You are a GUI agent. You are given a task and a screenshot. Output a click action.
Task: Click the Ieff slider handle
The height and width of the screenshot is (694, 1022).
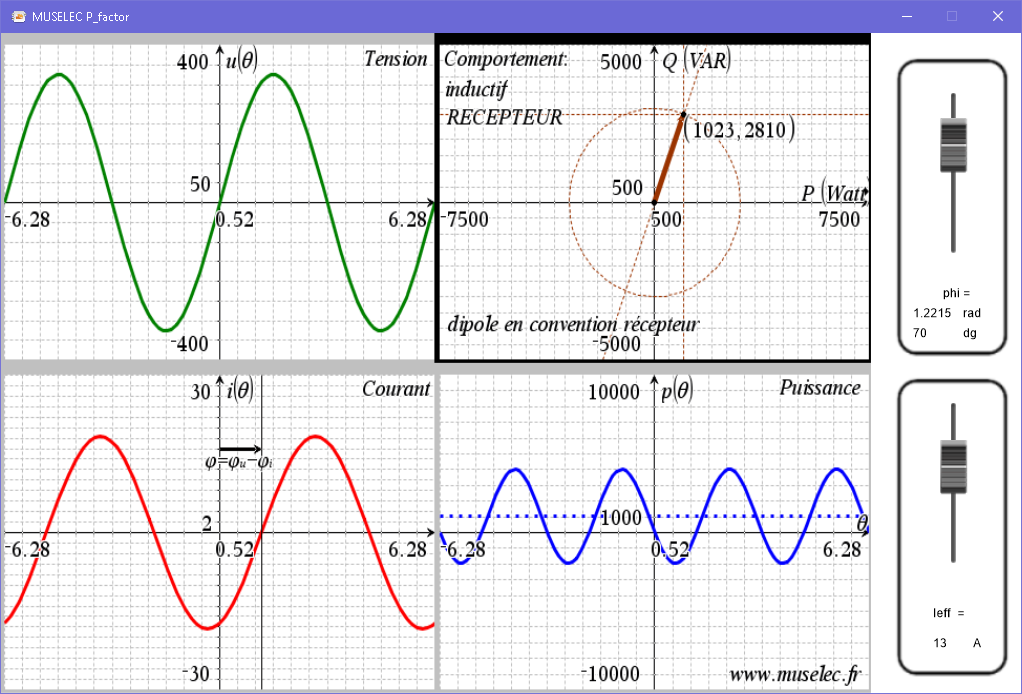953,467
